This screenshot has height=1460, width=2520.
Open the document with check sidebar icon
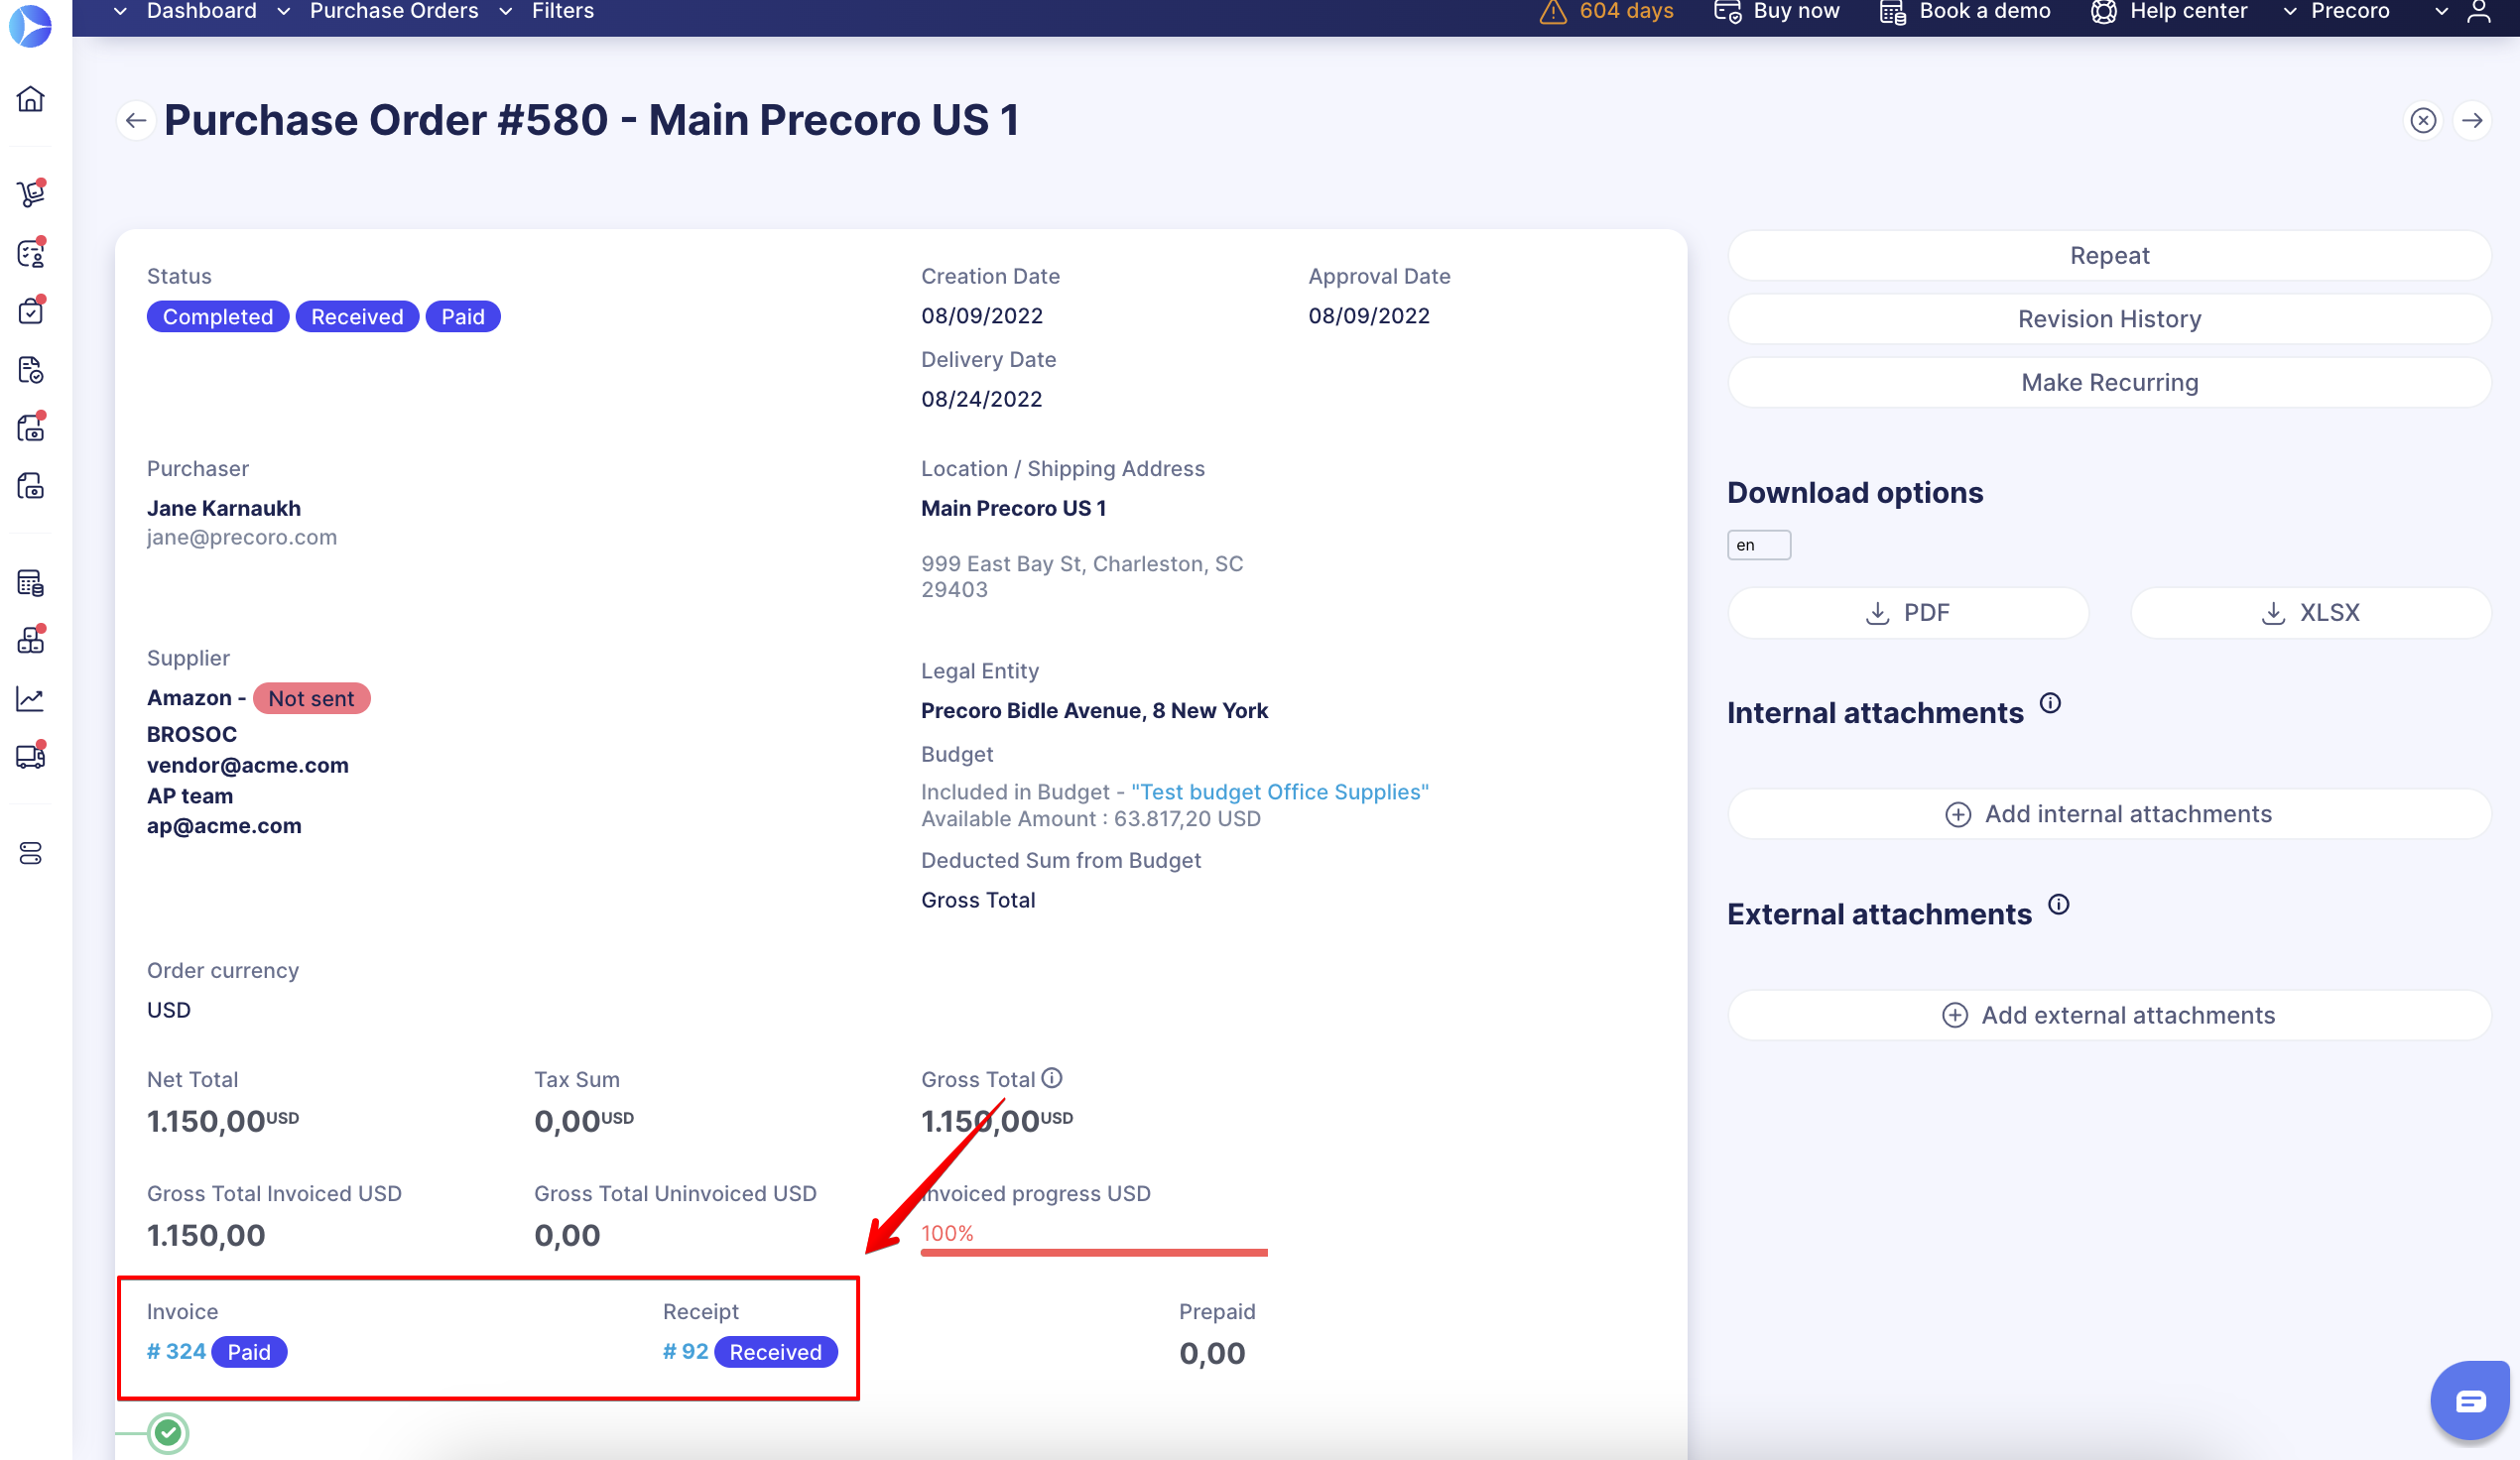(x=31, y=370)
